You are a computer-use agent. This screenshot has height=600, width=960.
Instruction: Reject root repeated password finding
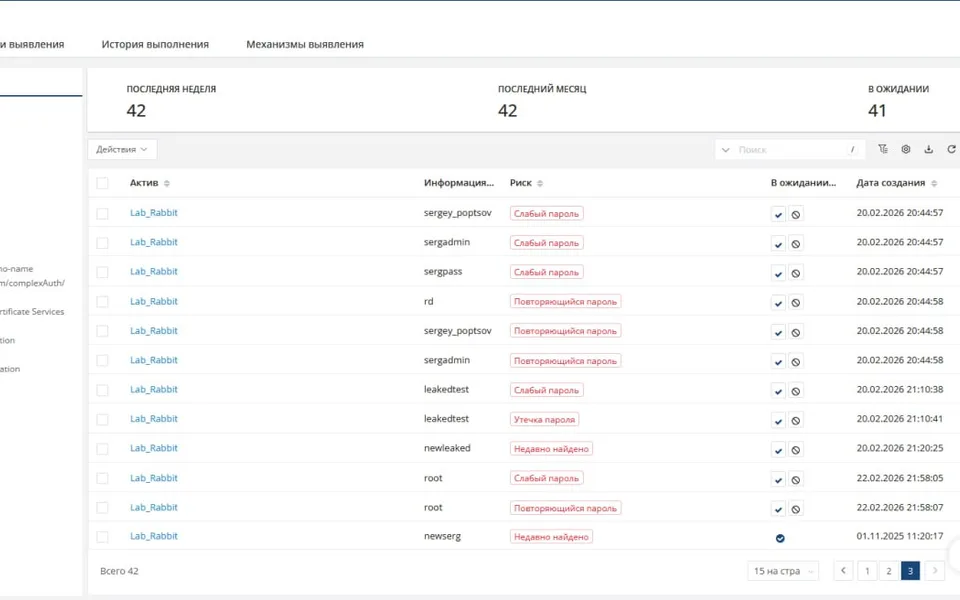click(795, 509)
